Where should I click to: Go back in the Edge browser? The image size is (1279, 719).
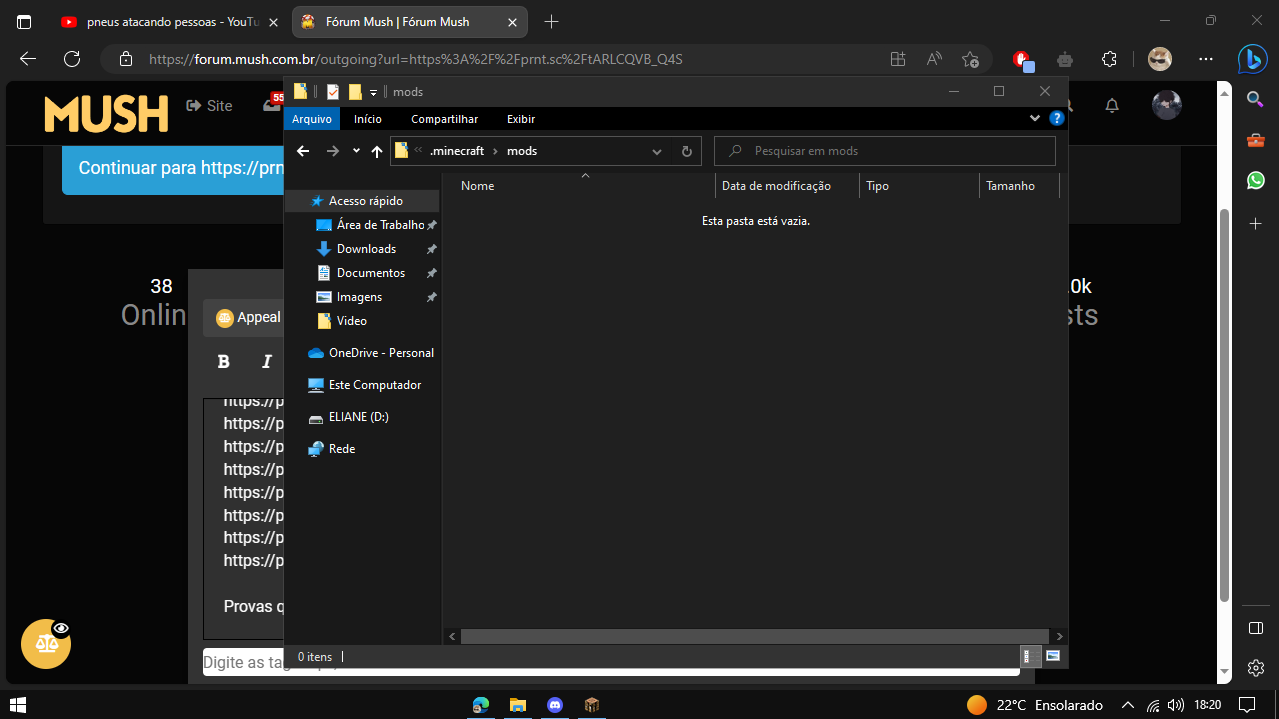coord(27,59)
